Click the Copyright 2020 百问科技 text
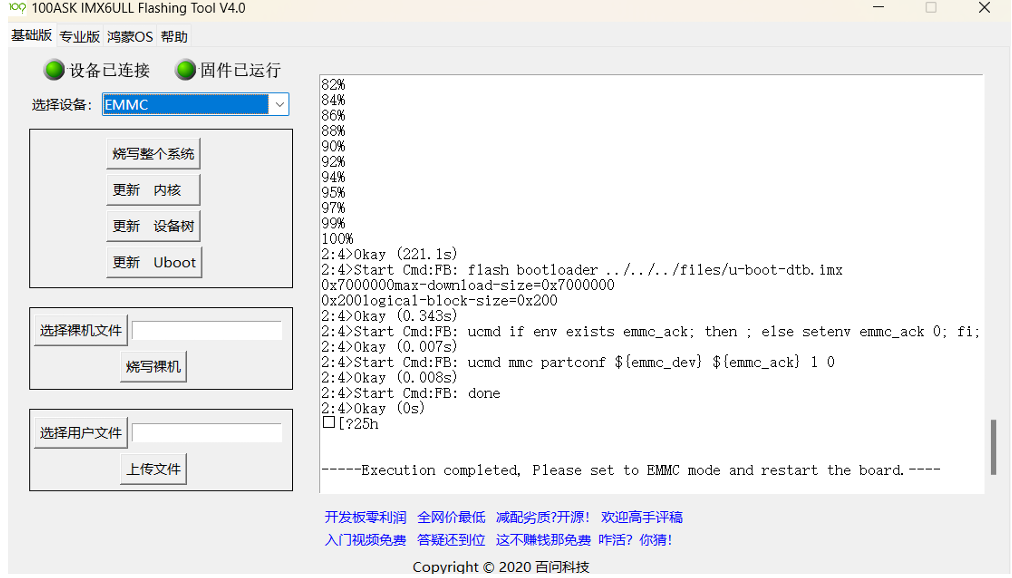This screenshot has height=578, width=1012. [501, 567]
